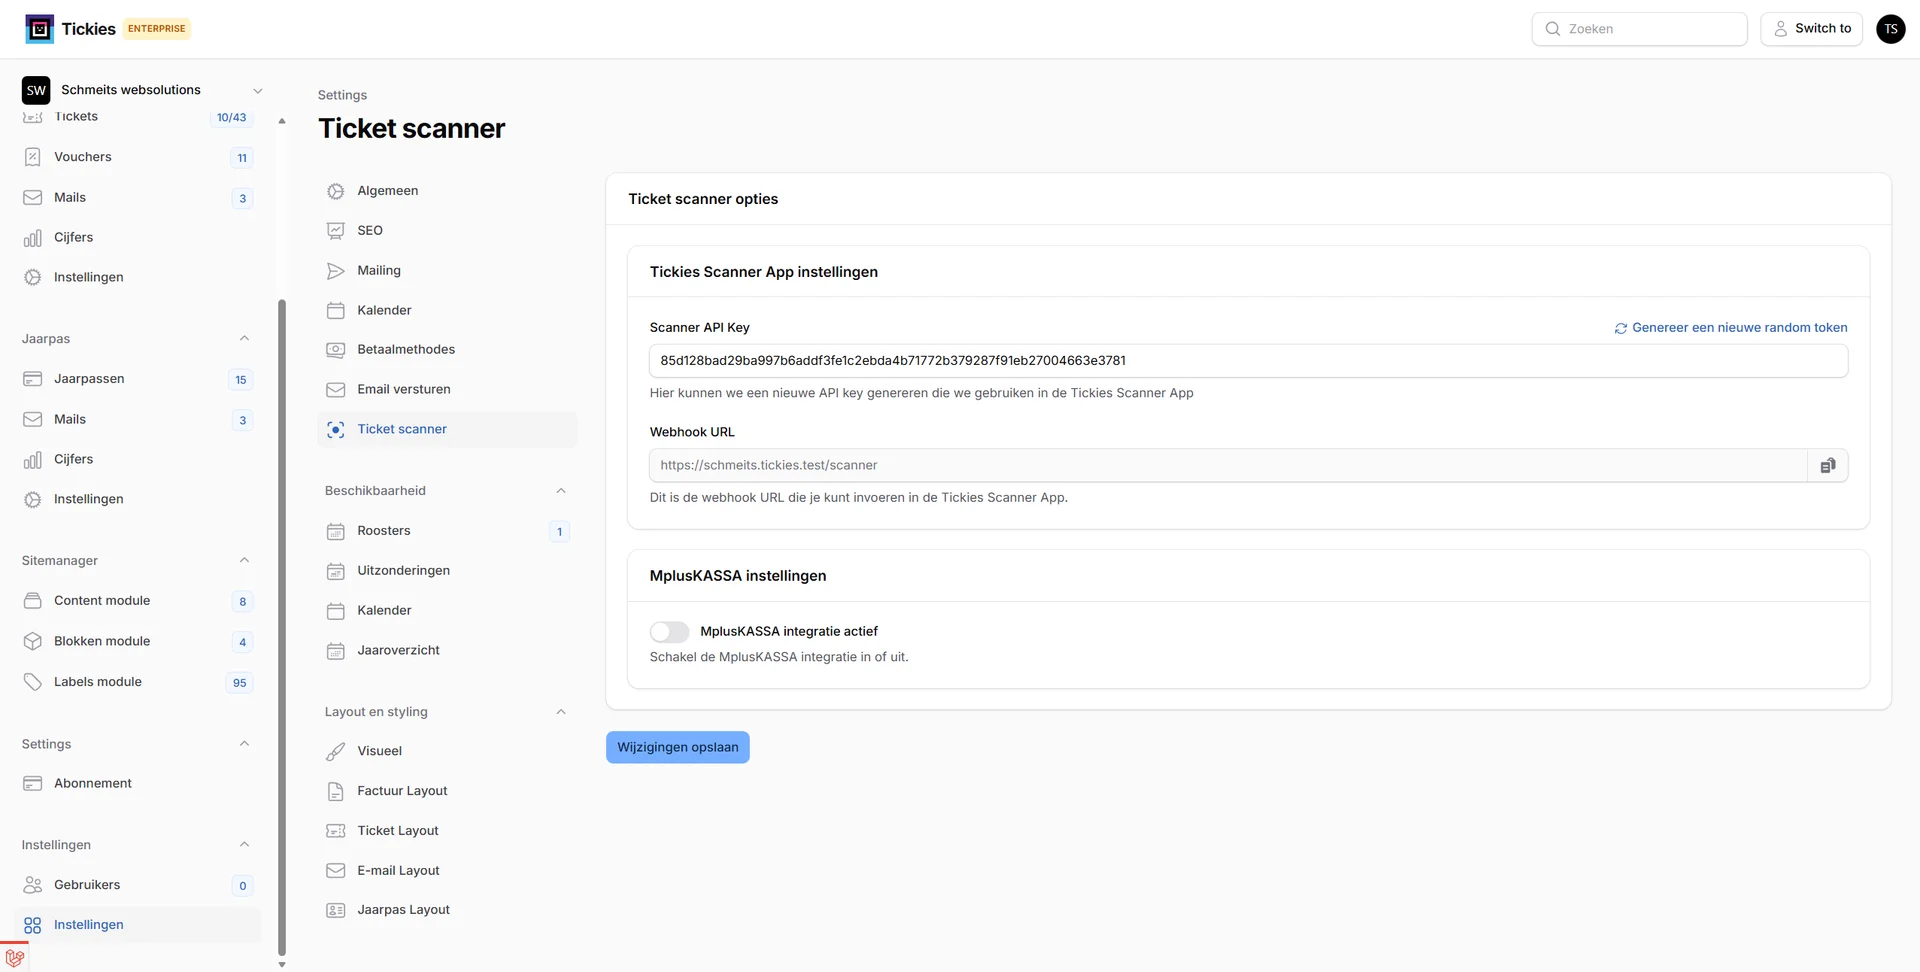Viewport: 1920px width, 972px height.
Task: Collapse the Beschikbaarheid group
Action: 560,490
